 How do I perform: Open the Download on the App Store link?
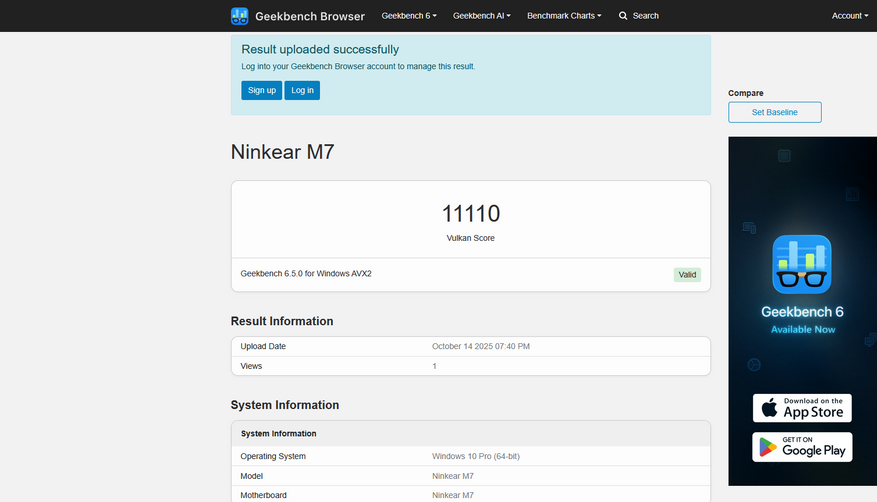[802, 408]
